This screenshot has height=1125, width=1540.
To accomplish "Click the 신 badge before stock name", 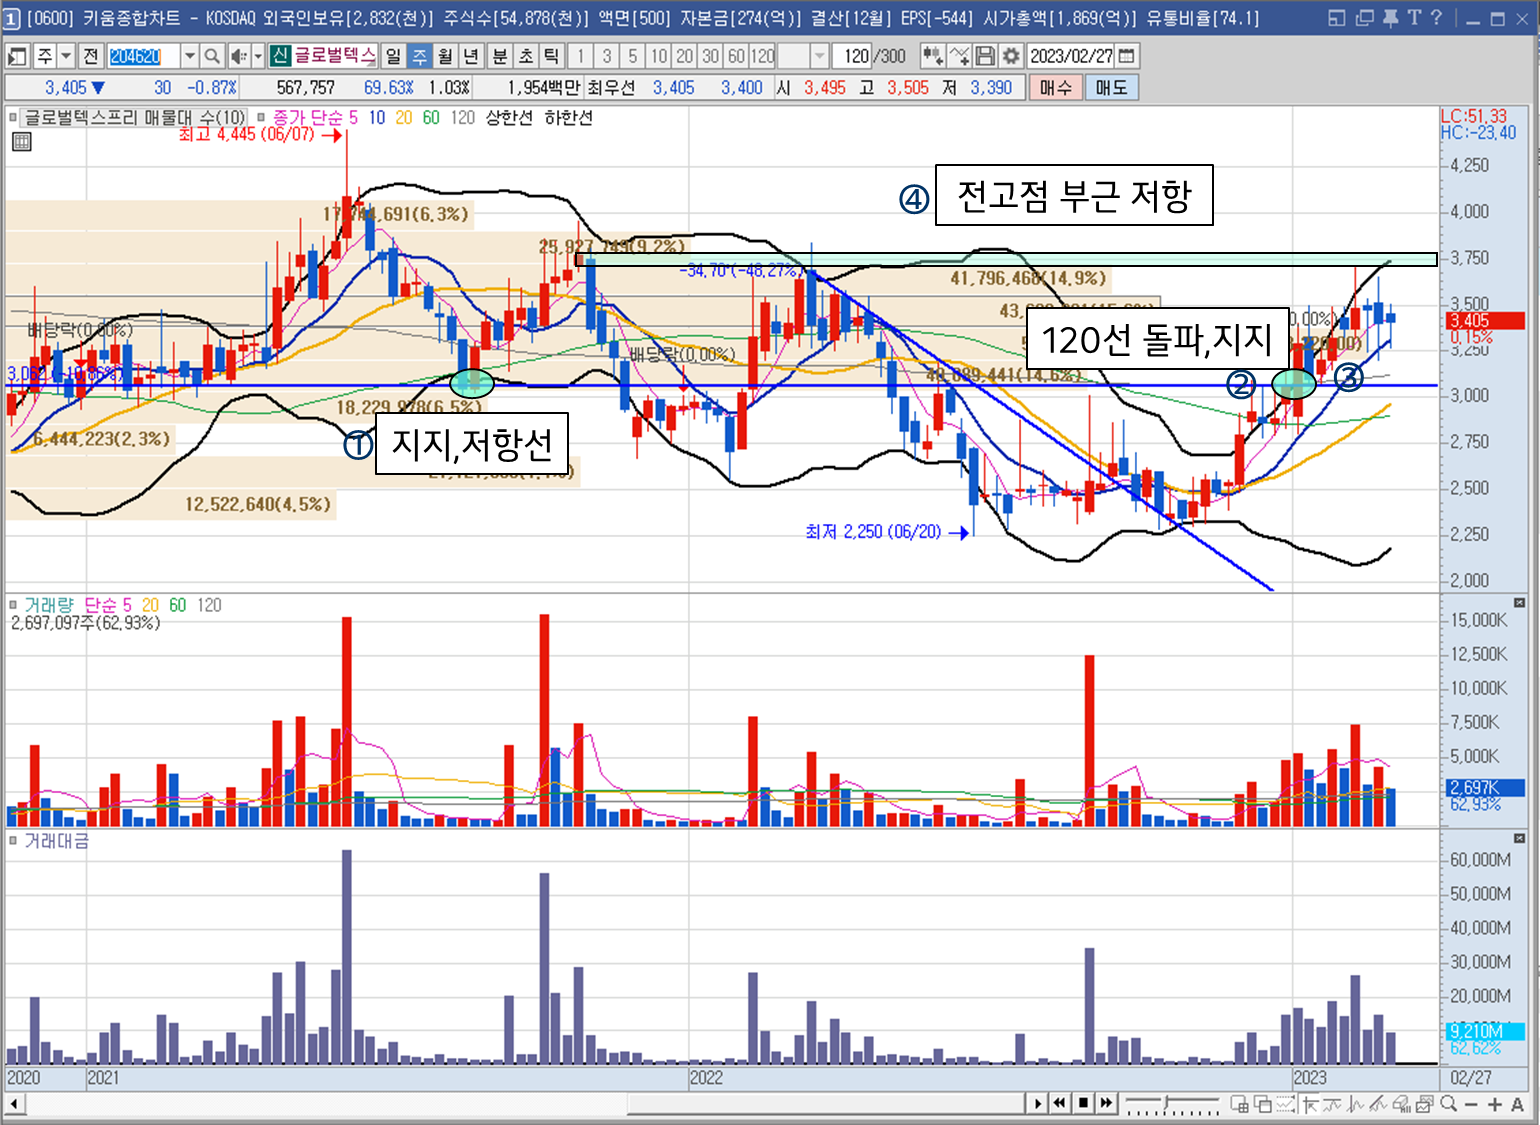I will click(279, 56).
